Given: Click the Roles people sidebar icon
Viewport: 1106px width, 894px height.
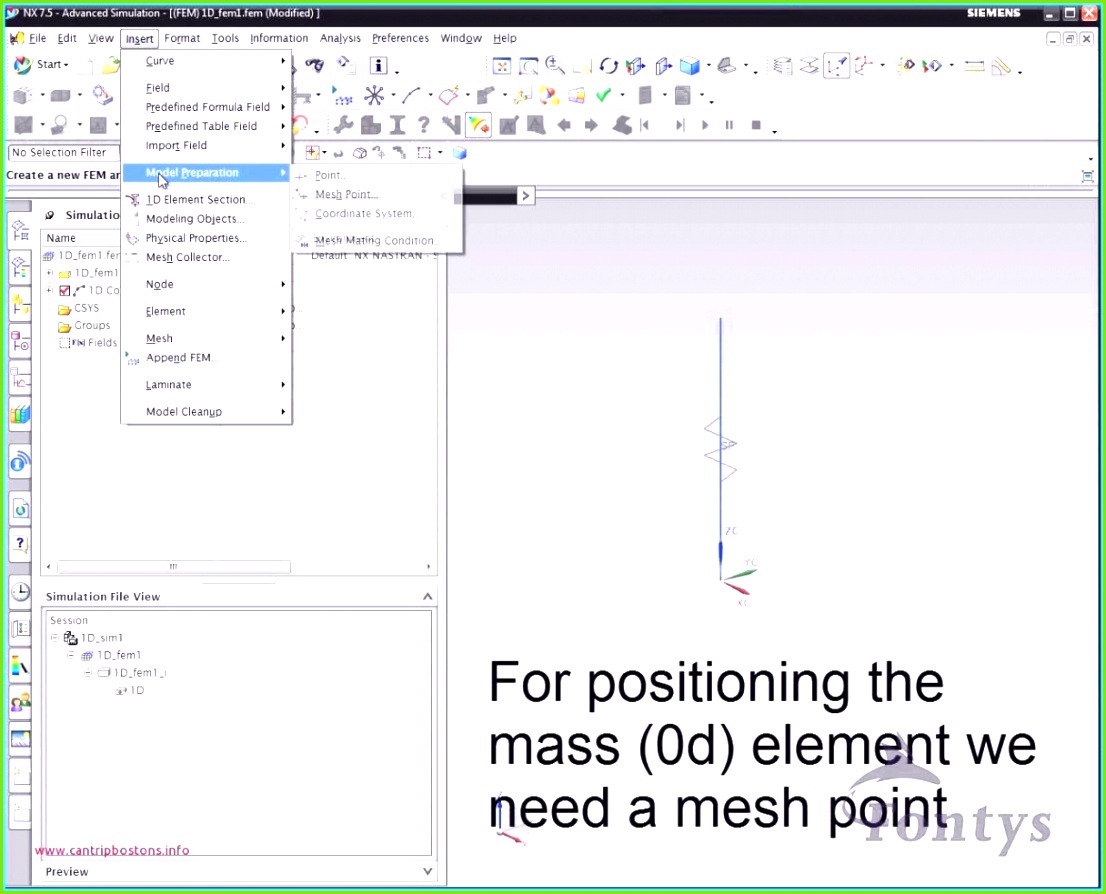Looking at the screenshot, I should 20,701.
